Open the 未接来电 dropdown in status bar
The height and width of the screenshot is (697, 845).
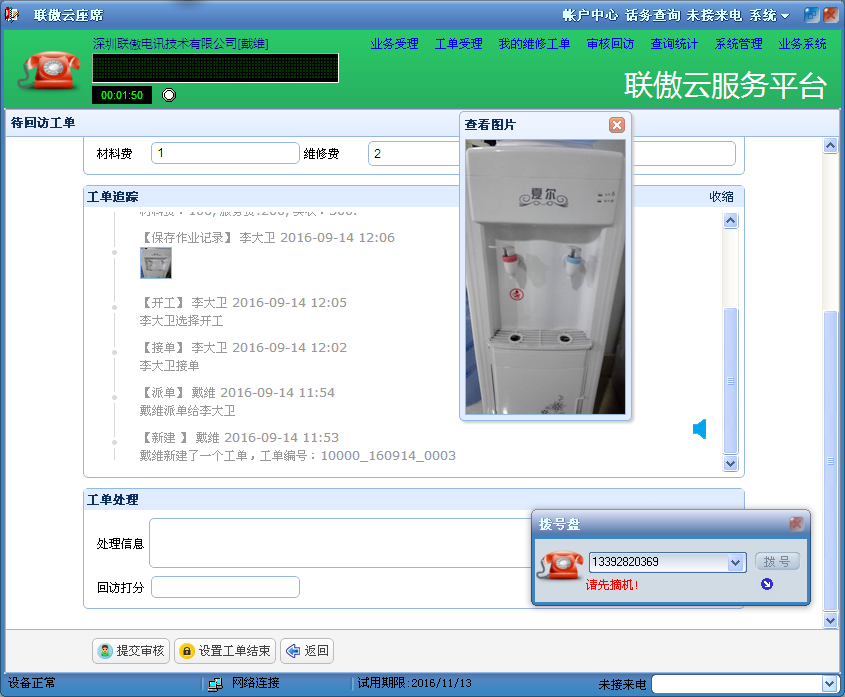pos(828,684)
